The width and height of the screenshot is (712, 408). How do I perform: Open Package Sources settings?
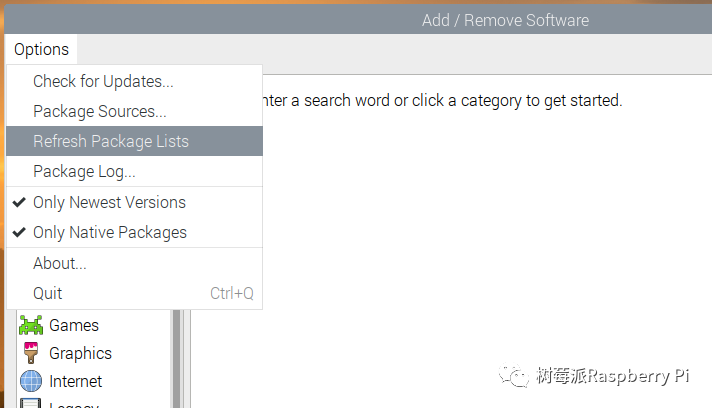tap(100, 111)
